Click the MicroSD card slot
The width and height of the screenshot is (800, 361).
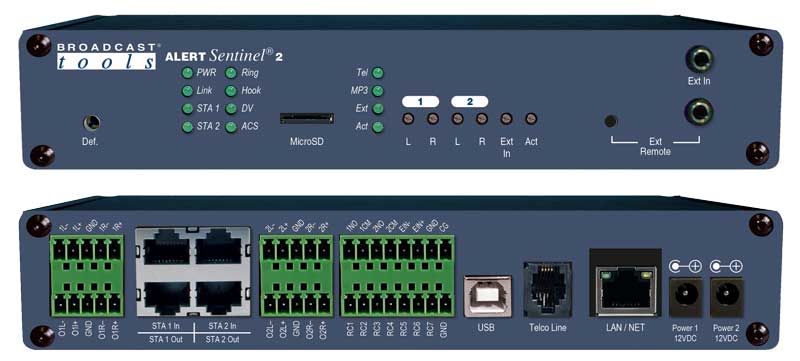tap(307, 119)
